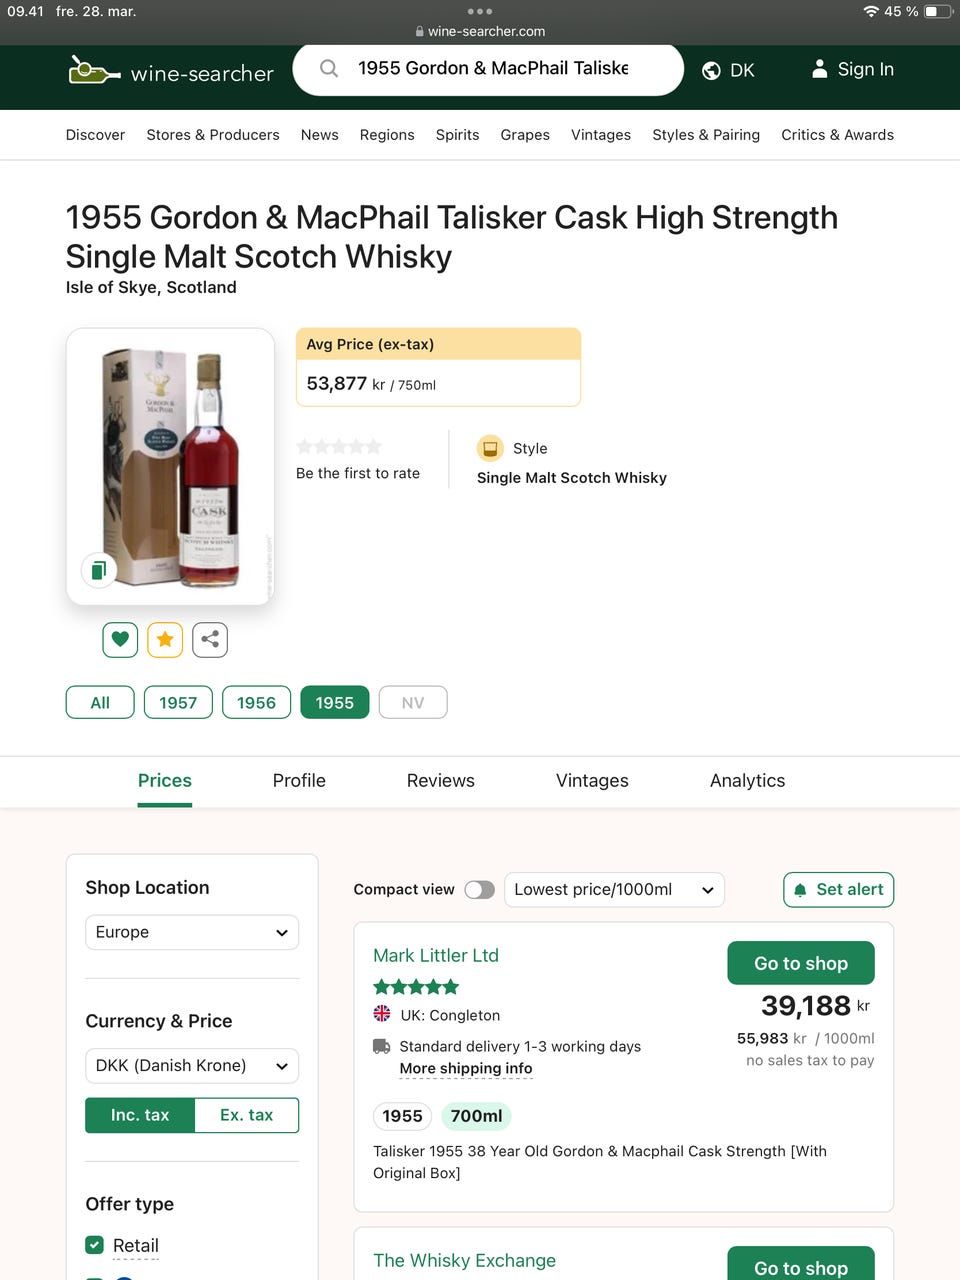Open More shipping info link
This screenshot has width=960, height=1280.
465,1069
